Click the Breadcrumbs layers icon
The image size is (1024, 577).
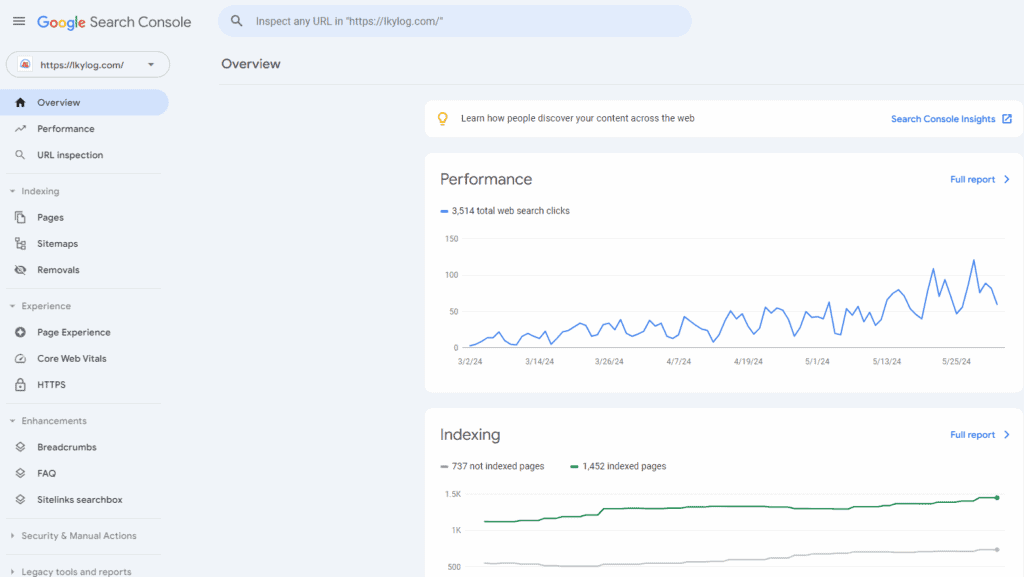pos(20,447)
